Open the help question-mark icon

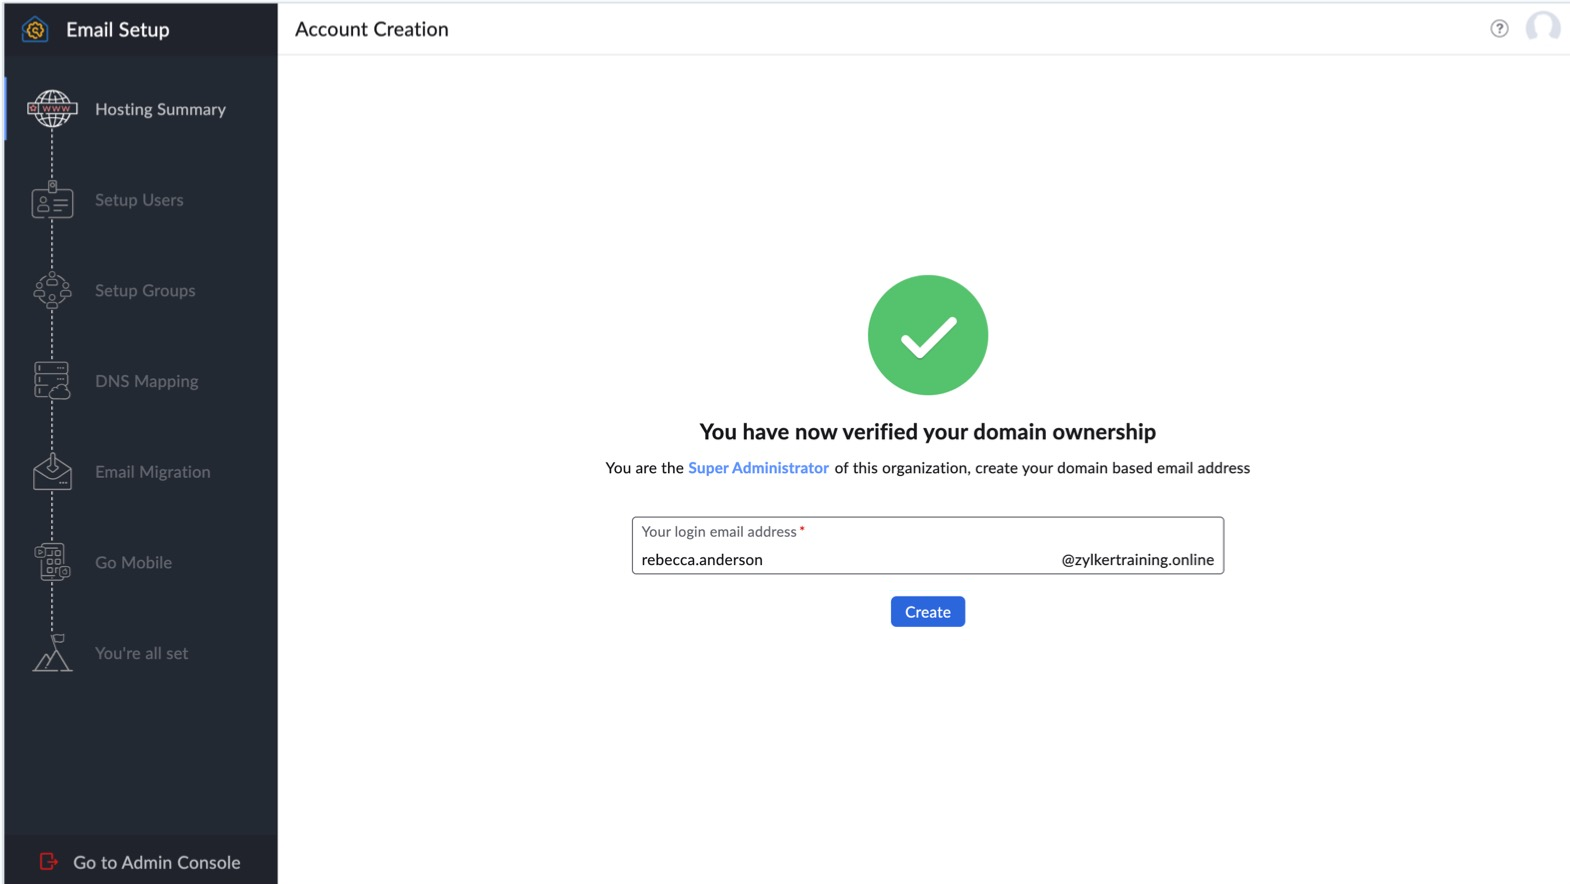[1499, 28]
